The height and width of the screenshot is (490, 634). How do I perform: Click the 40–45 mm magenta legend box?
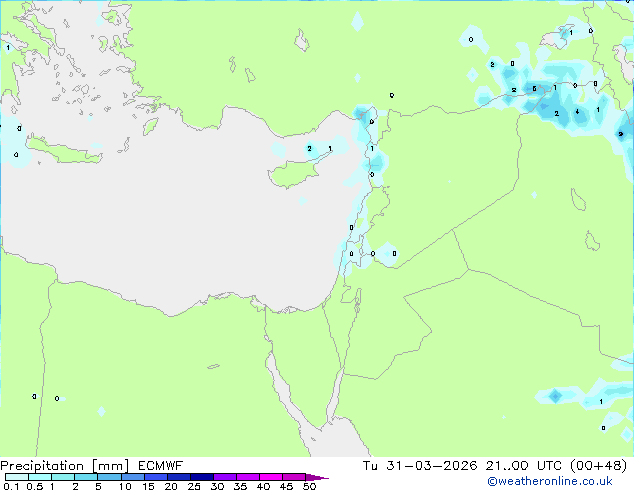[271, 477]
